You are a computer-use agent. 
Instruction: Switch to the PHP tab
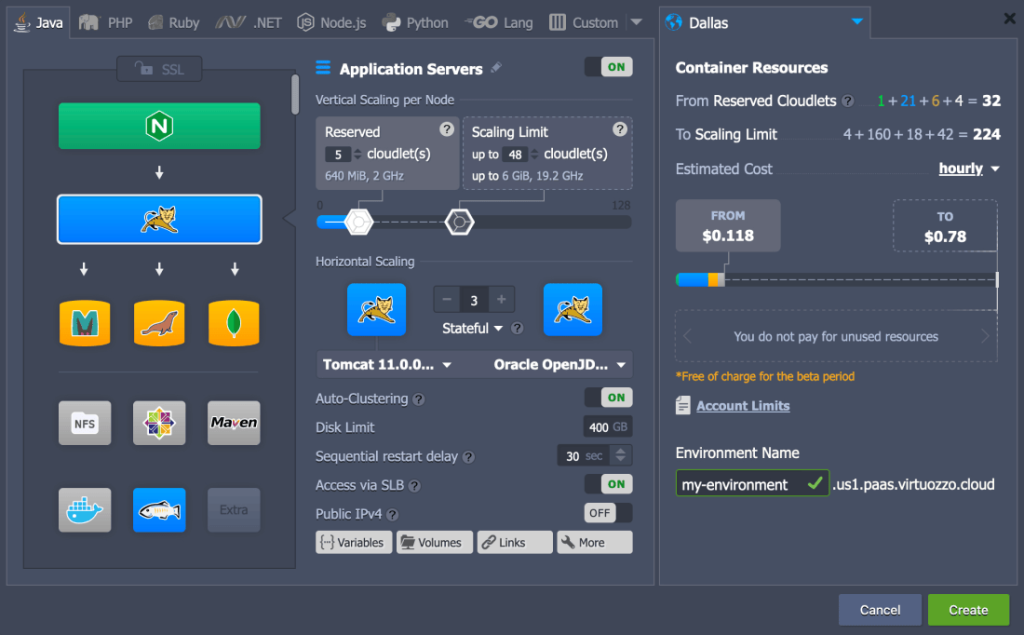coord(108,22)
